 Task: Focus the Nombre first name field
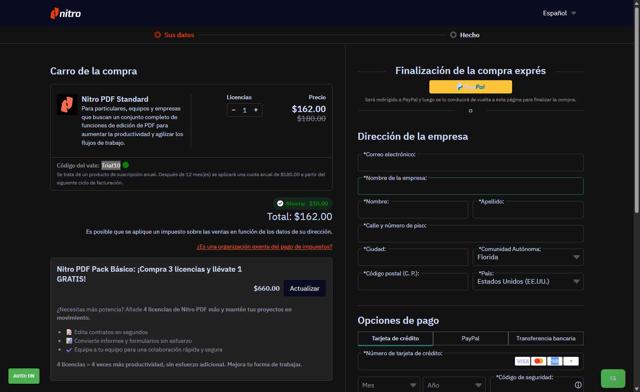point(413,210)
